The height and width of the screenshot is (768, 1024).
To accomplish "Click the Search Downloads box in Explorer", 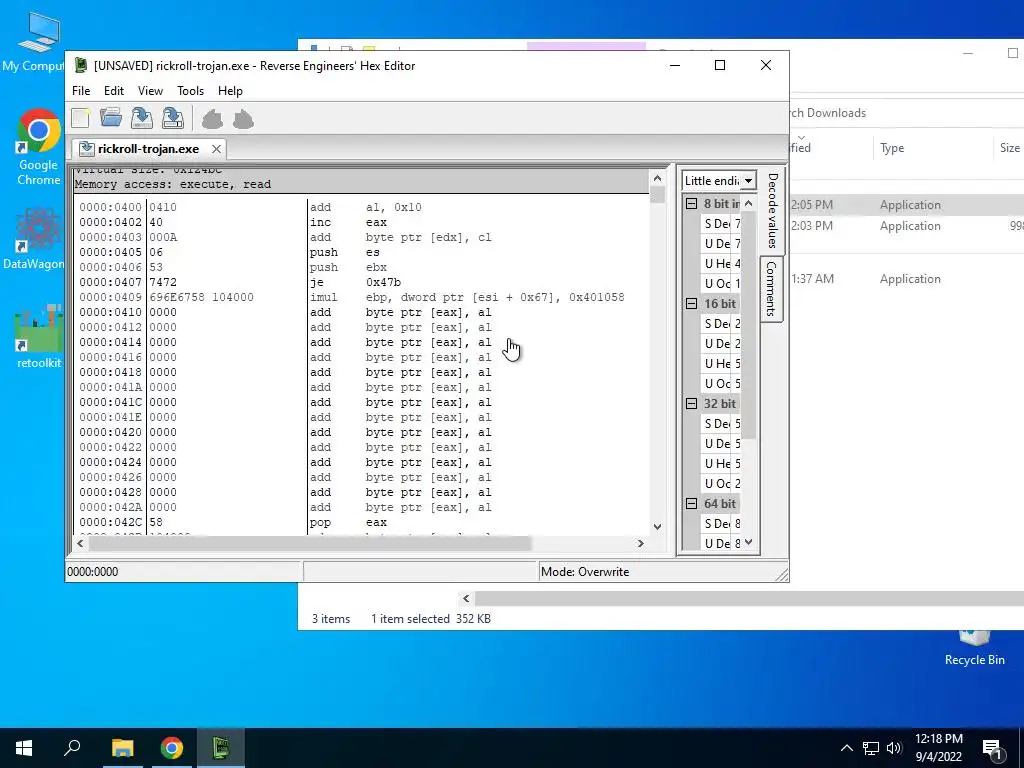I will (906, 113).
